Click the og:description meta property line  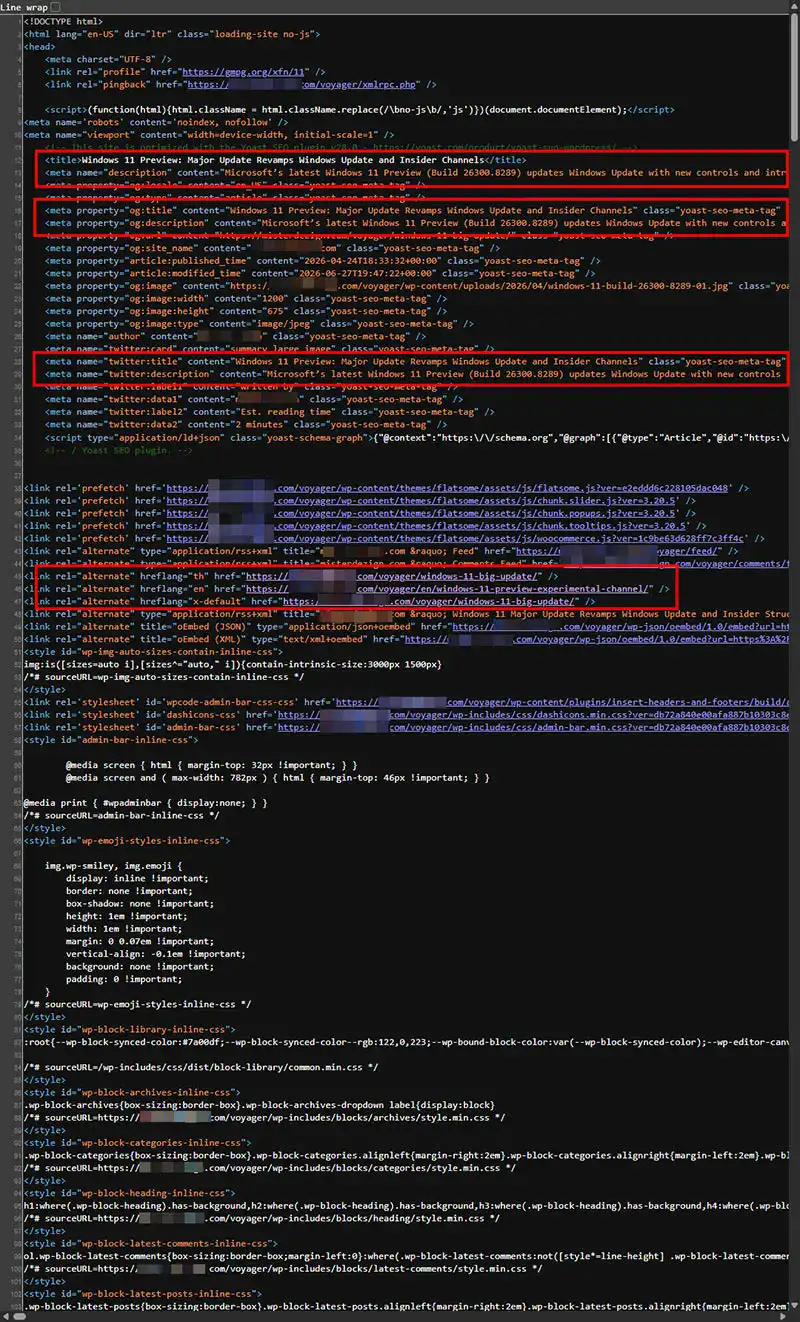click(417, 222)
